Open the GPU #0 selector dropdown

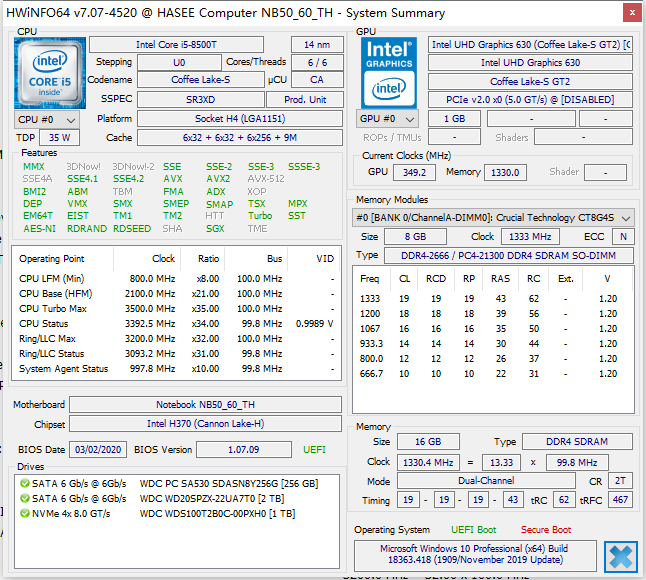click(387, 119)
